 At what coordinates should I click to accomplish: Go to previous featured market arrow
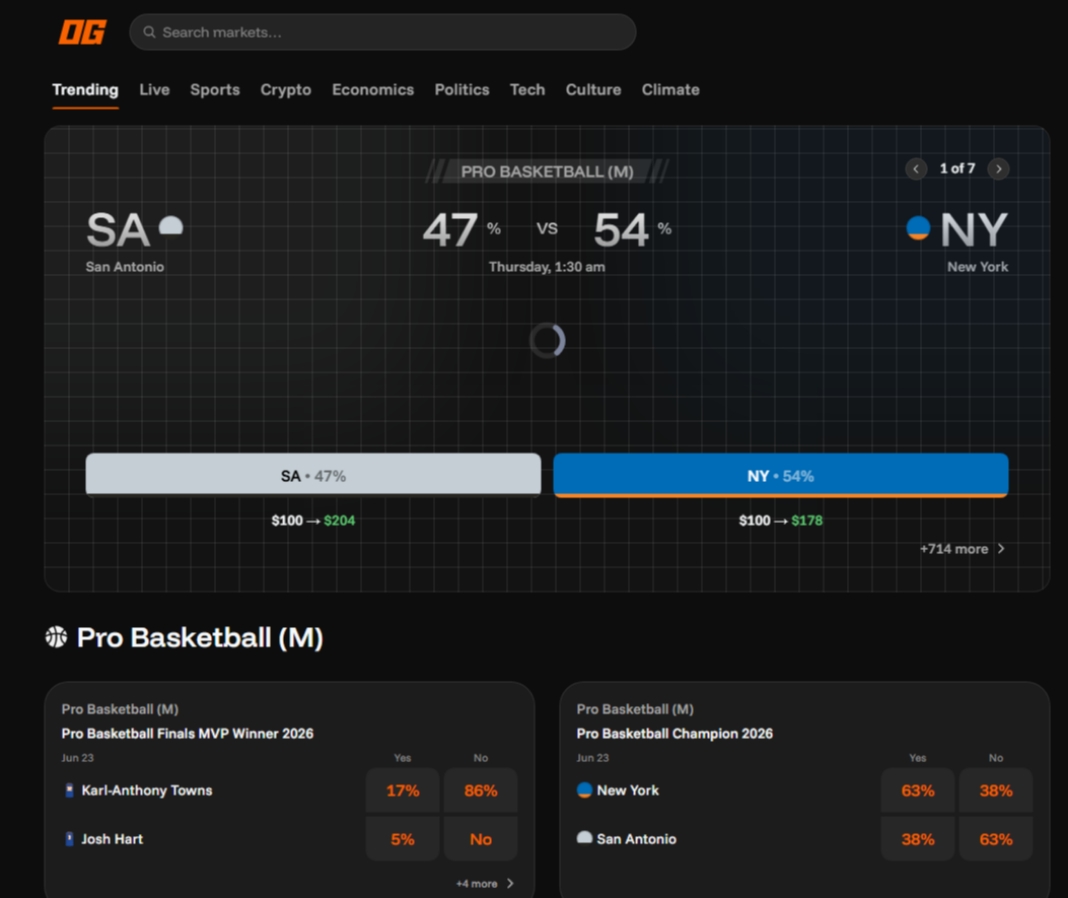916,169
